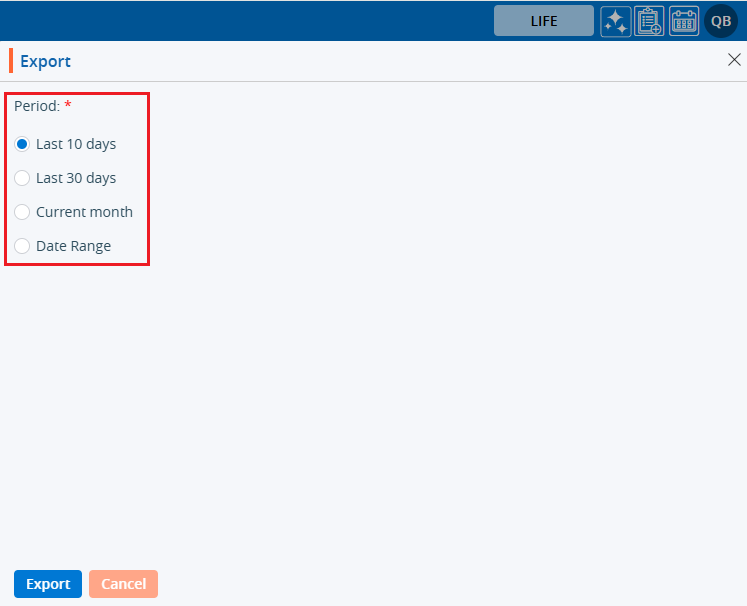Select the Last 10 days radio button
747x606 pixels.
[x=22, y=144]
